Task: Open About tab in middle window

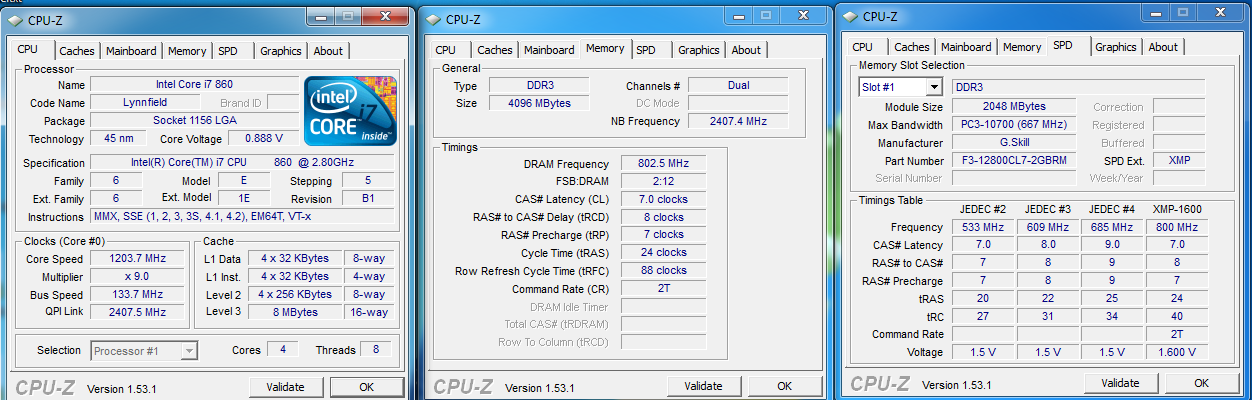Action: [746, 50]
